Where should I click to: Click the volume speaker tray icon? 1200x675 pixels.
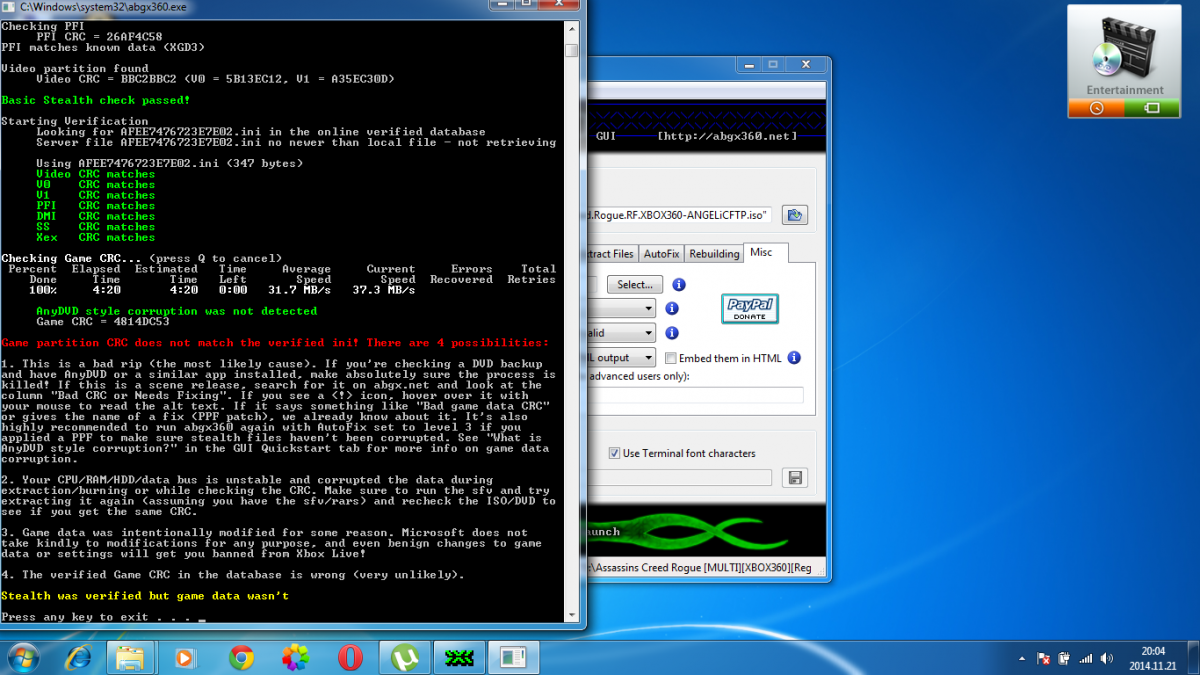coord(1106,658)
